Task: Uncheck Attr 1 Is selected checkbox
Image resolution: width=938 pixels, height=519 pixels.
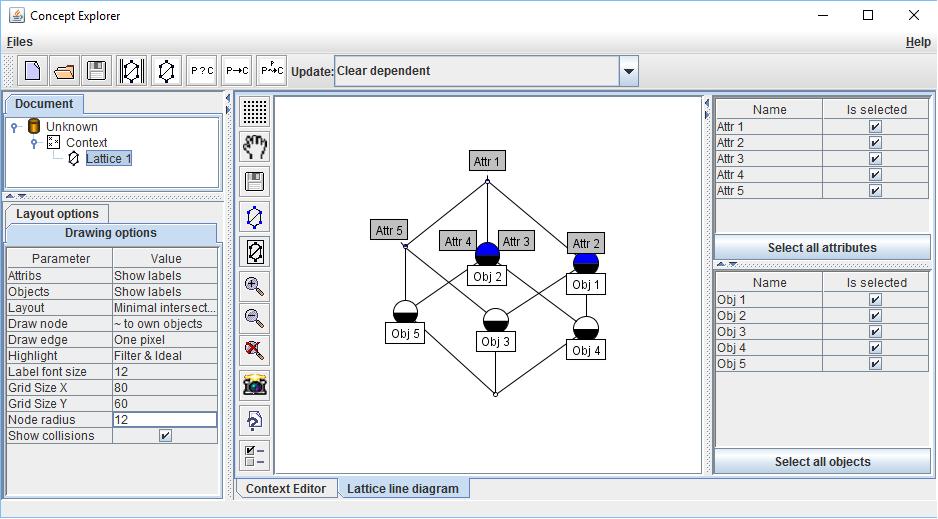Action: (x=875, y=126)
